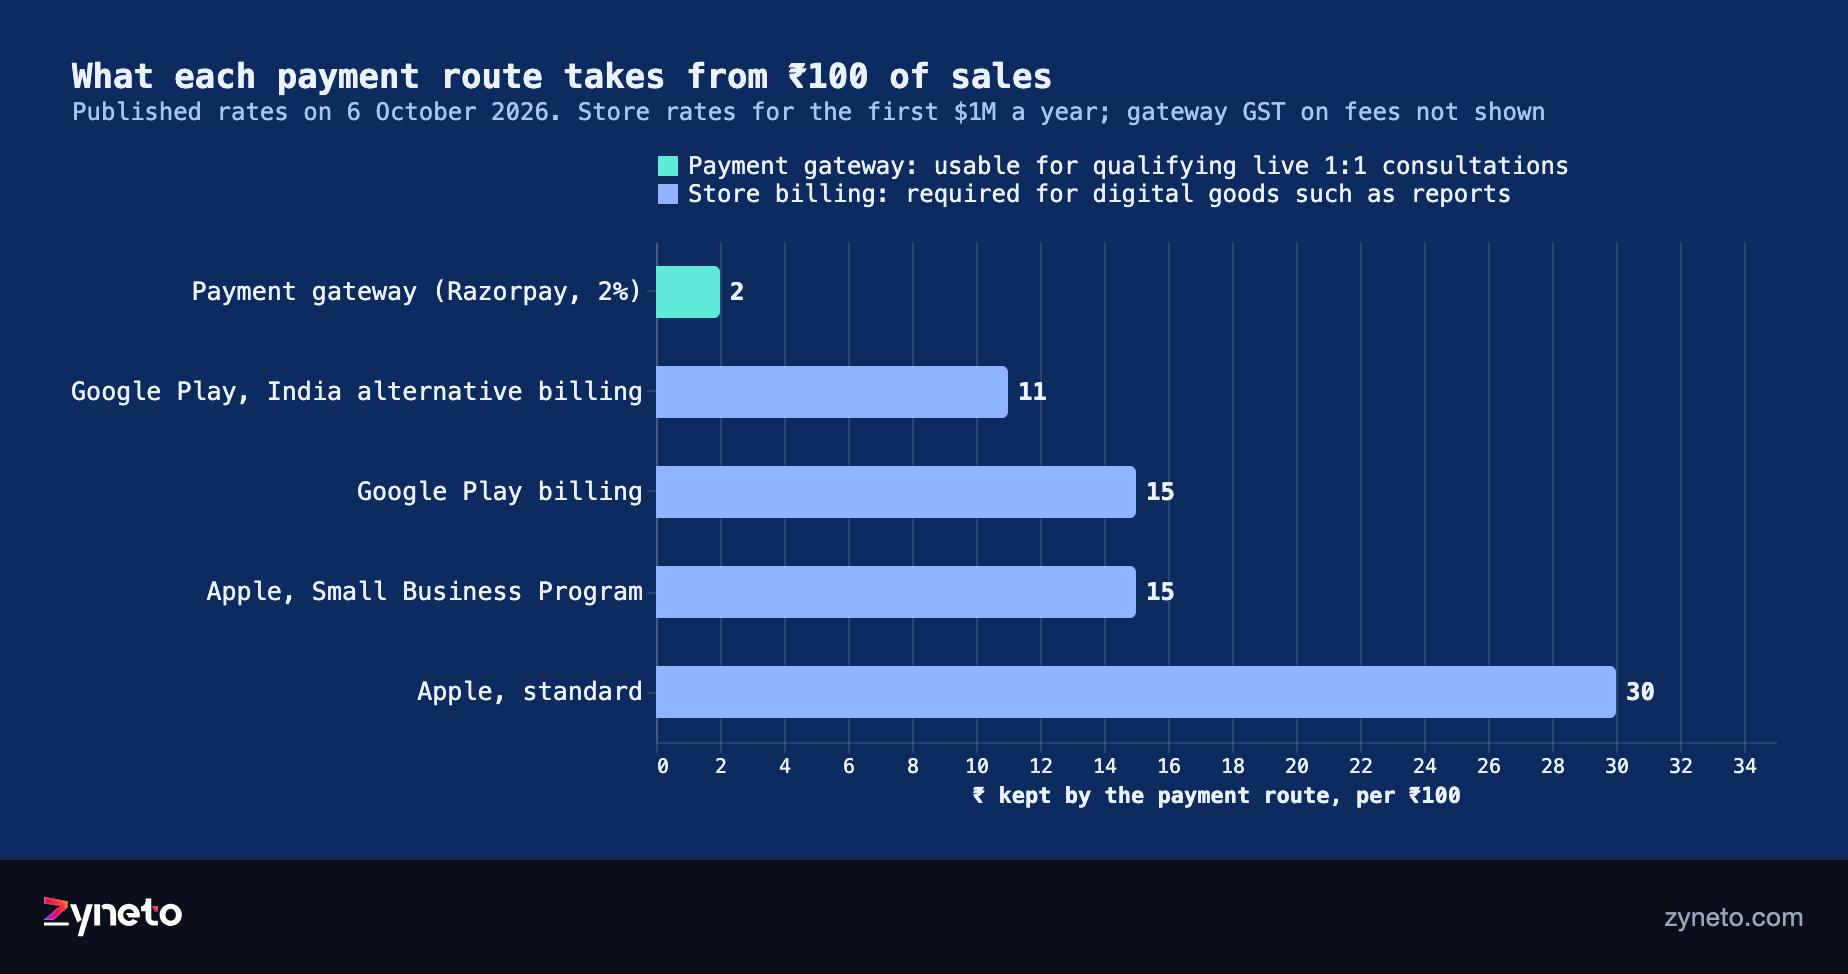Click the value '15' beside Google Play billing bar

(x=1160, y=492)
